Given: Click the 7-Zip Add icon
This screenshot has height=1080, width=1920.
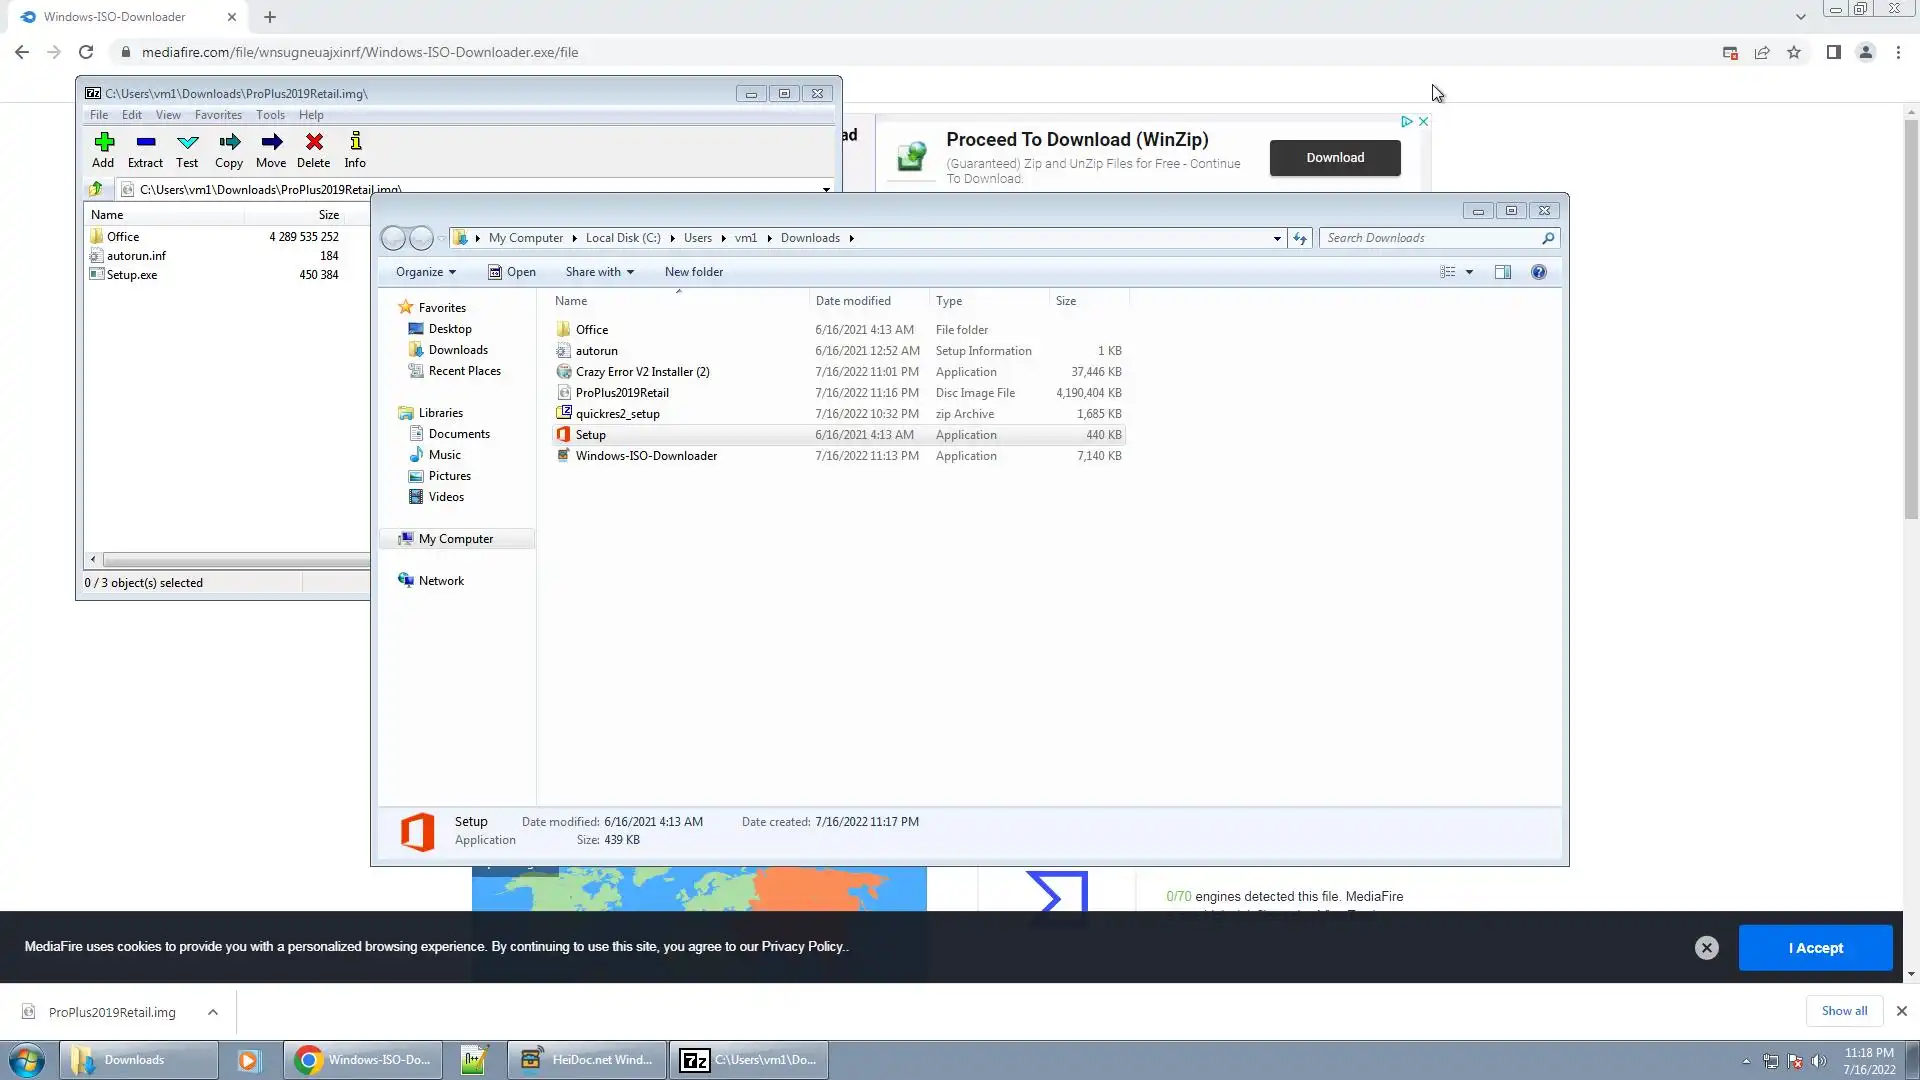Looking at the screenshot, I should (x=103, y=149).
